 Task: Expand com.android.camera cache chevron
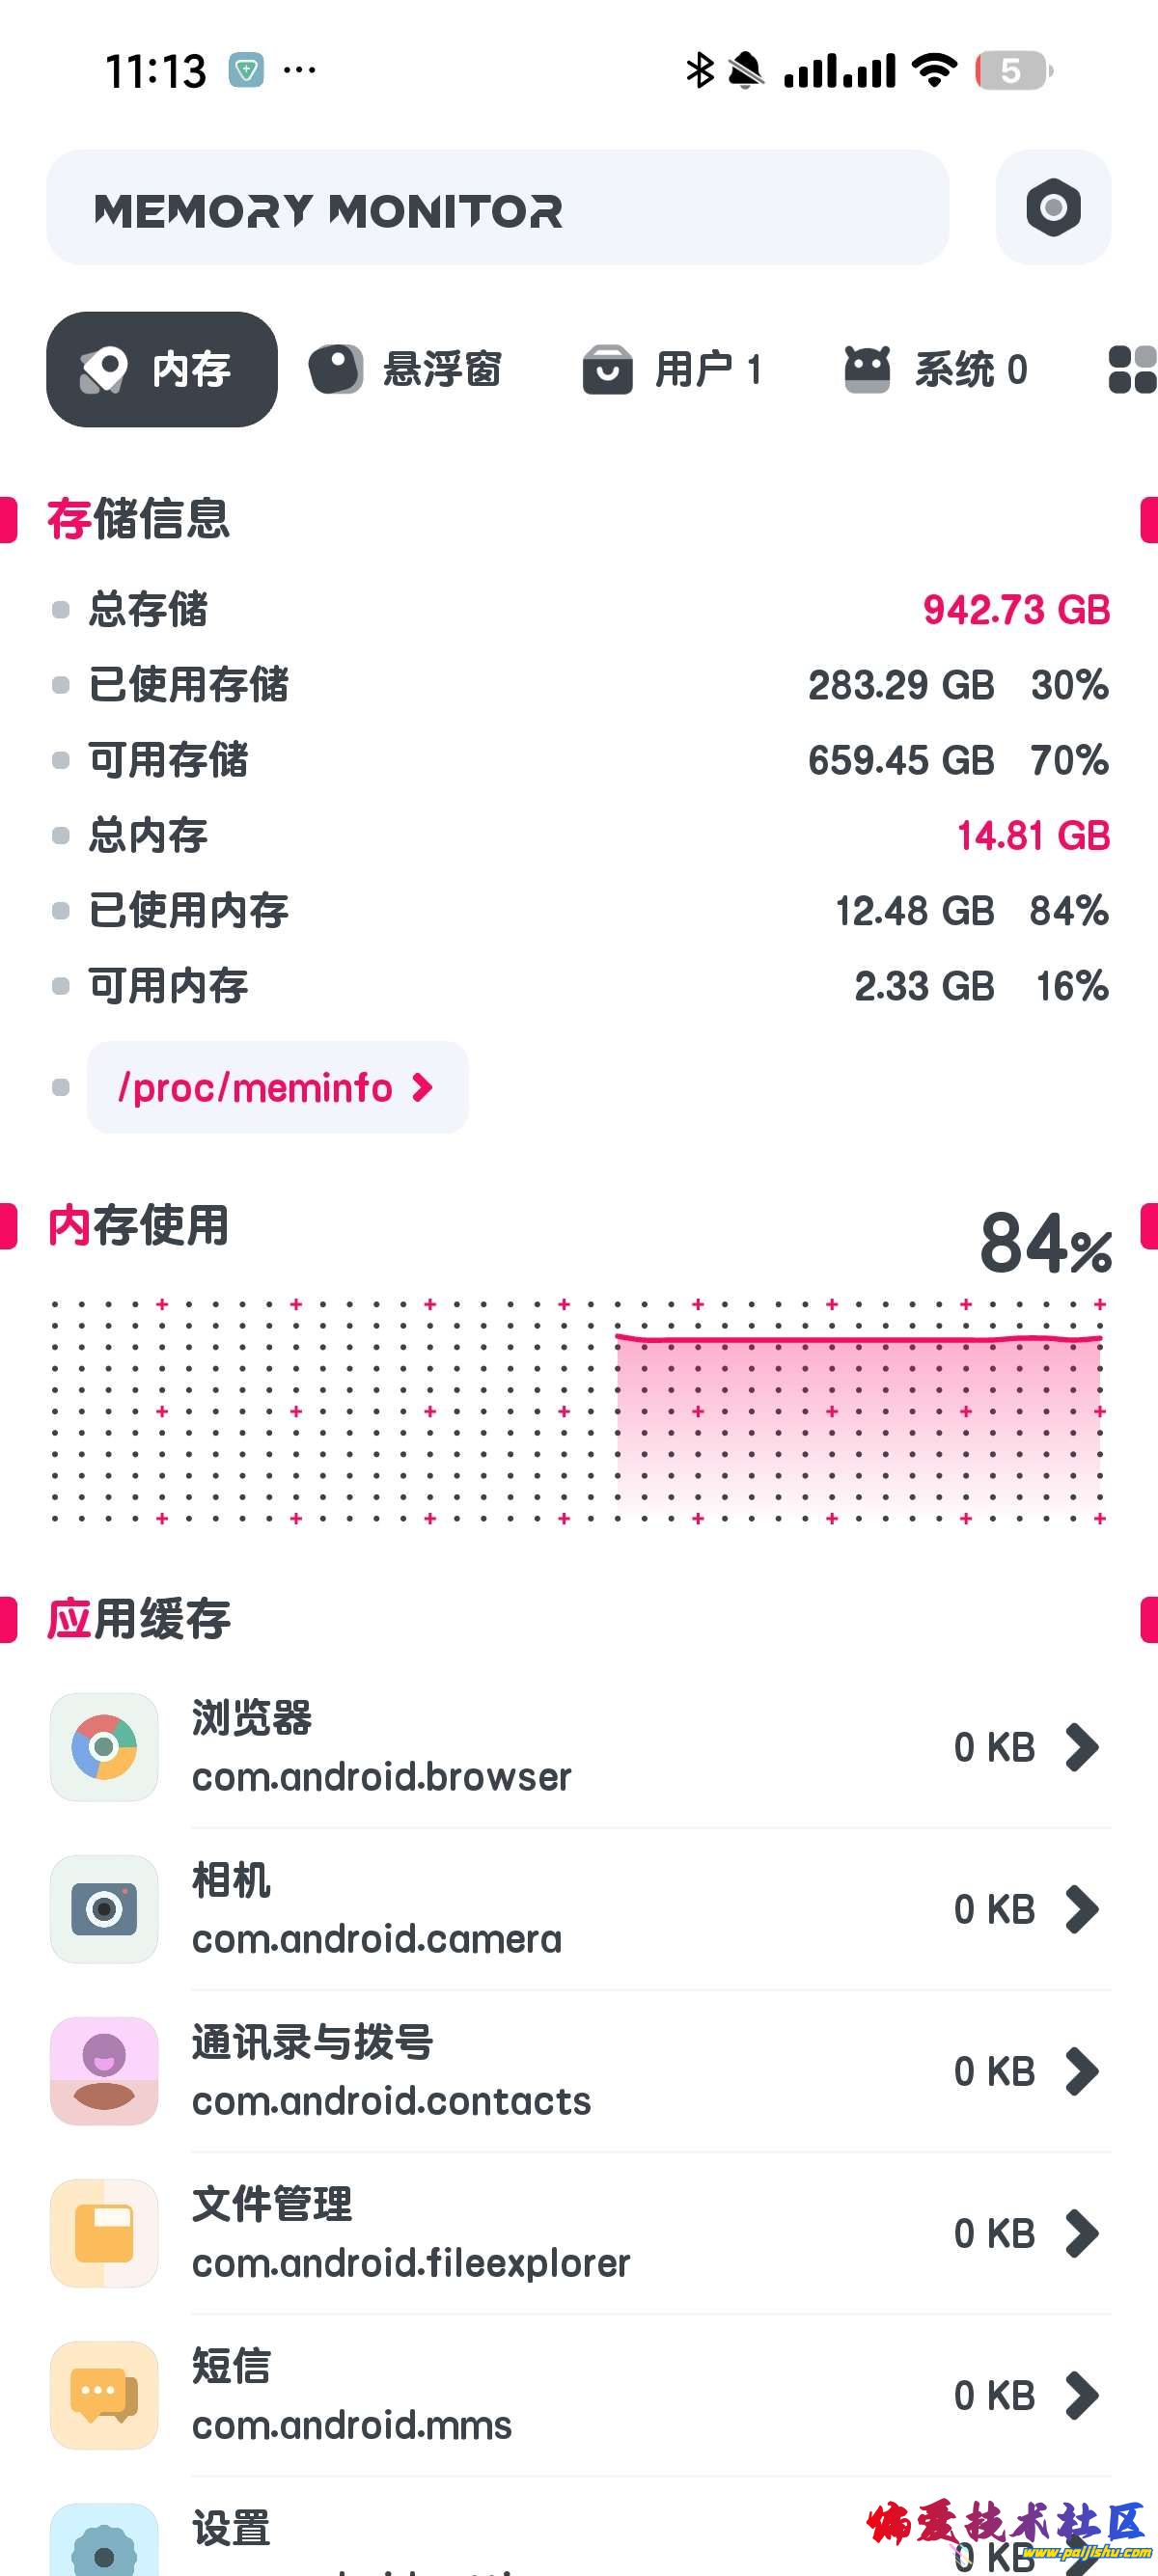(1082, 1910)
